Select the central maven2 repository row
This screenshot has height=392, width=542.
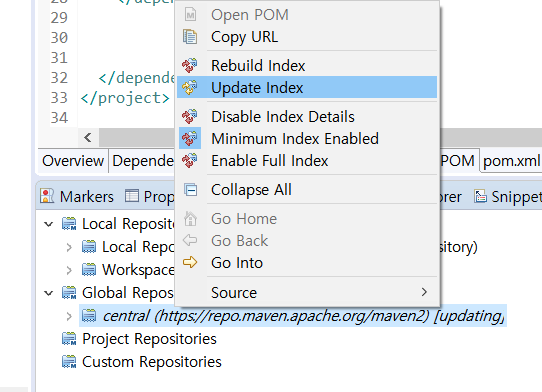pyautogui.click(x=293, y=316)
